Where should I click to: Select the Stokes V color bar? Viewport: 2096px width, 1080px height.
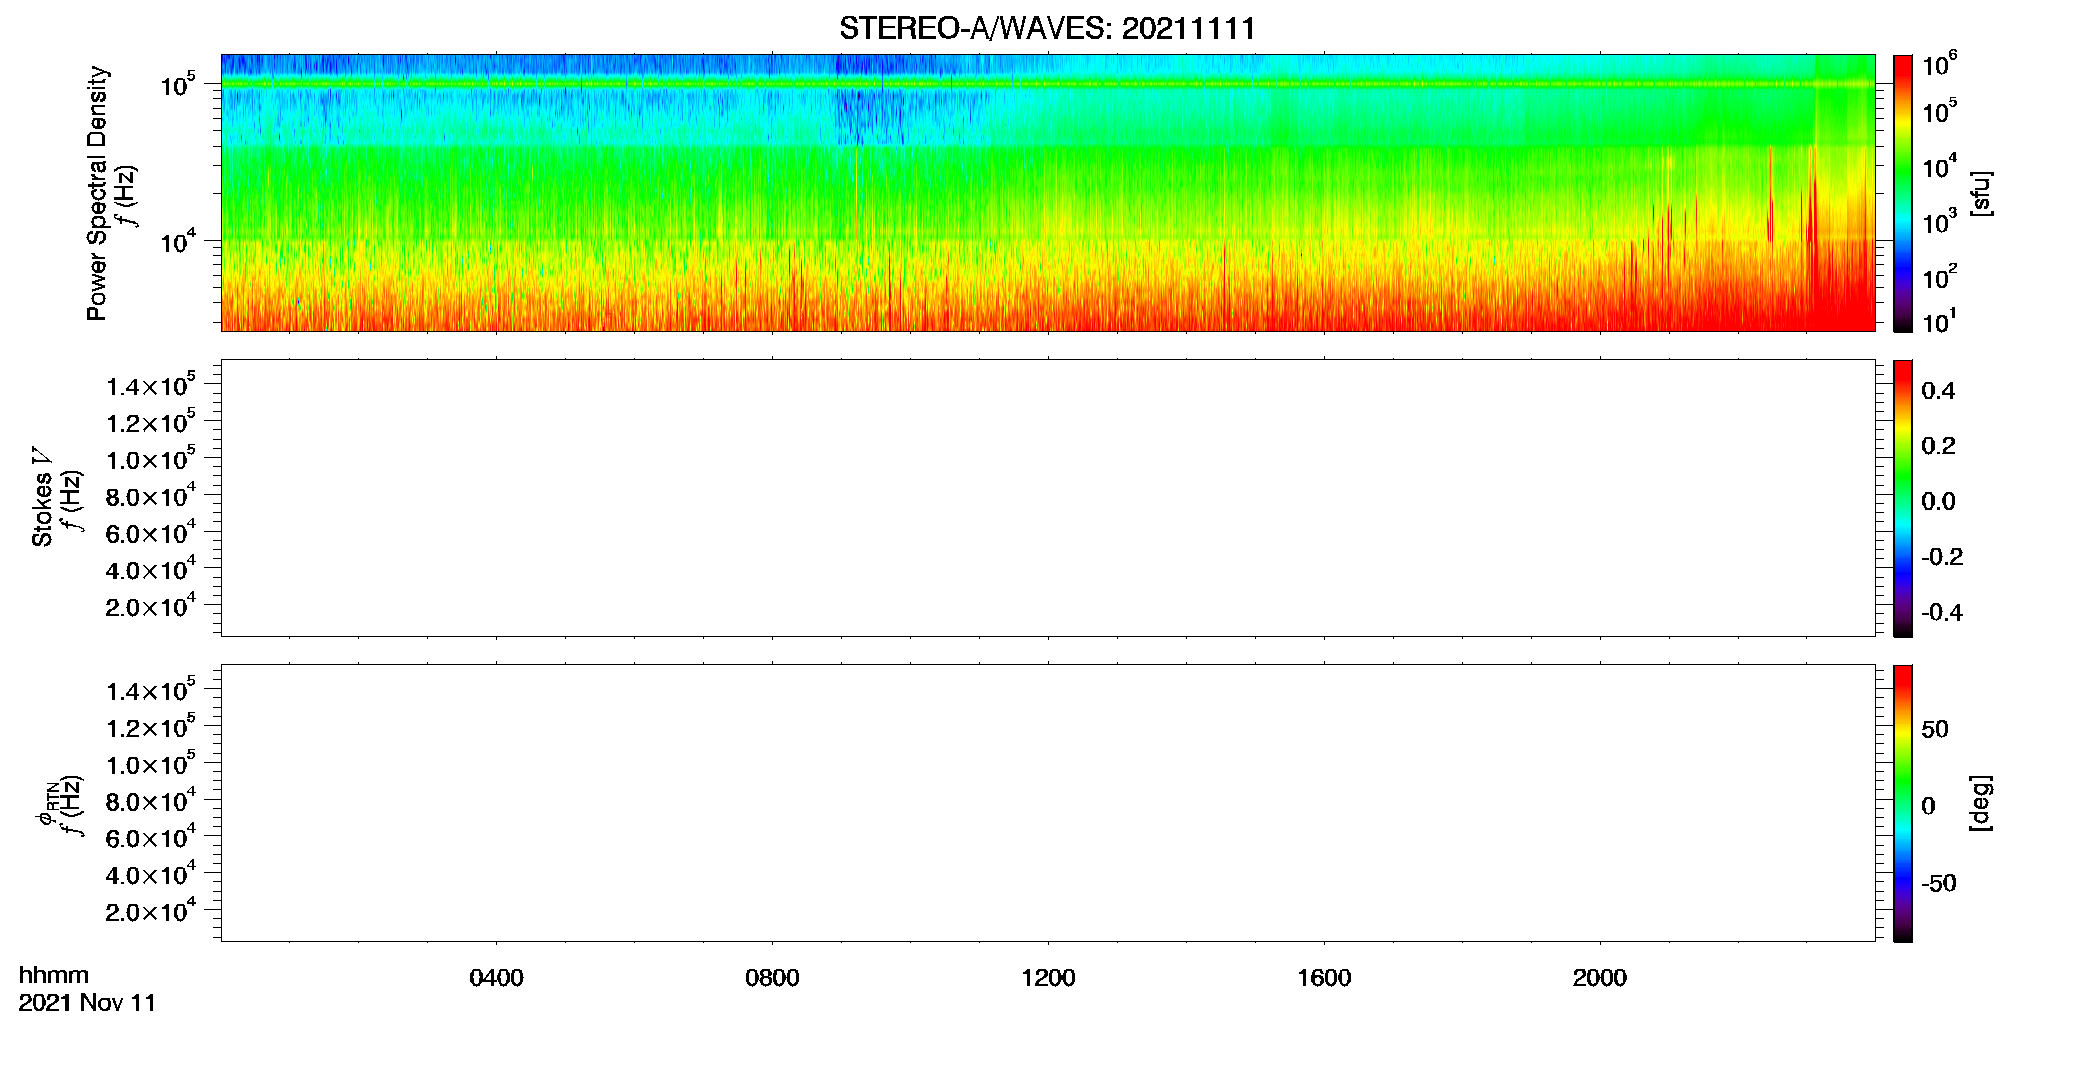point(1903,497)
